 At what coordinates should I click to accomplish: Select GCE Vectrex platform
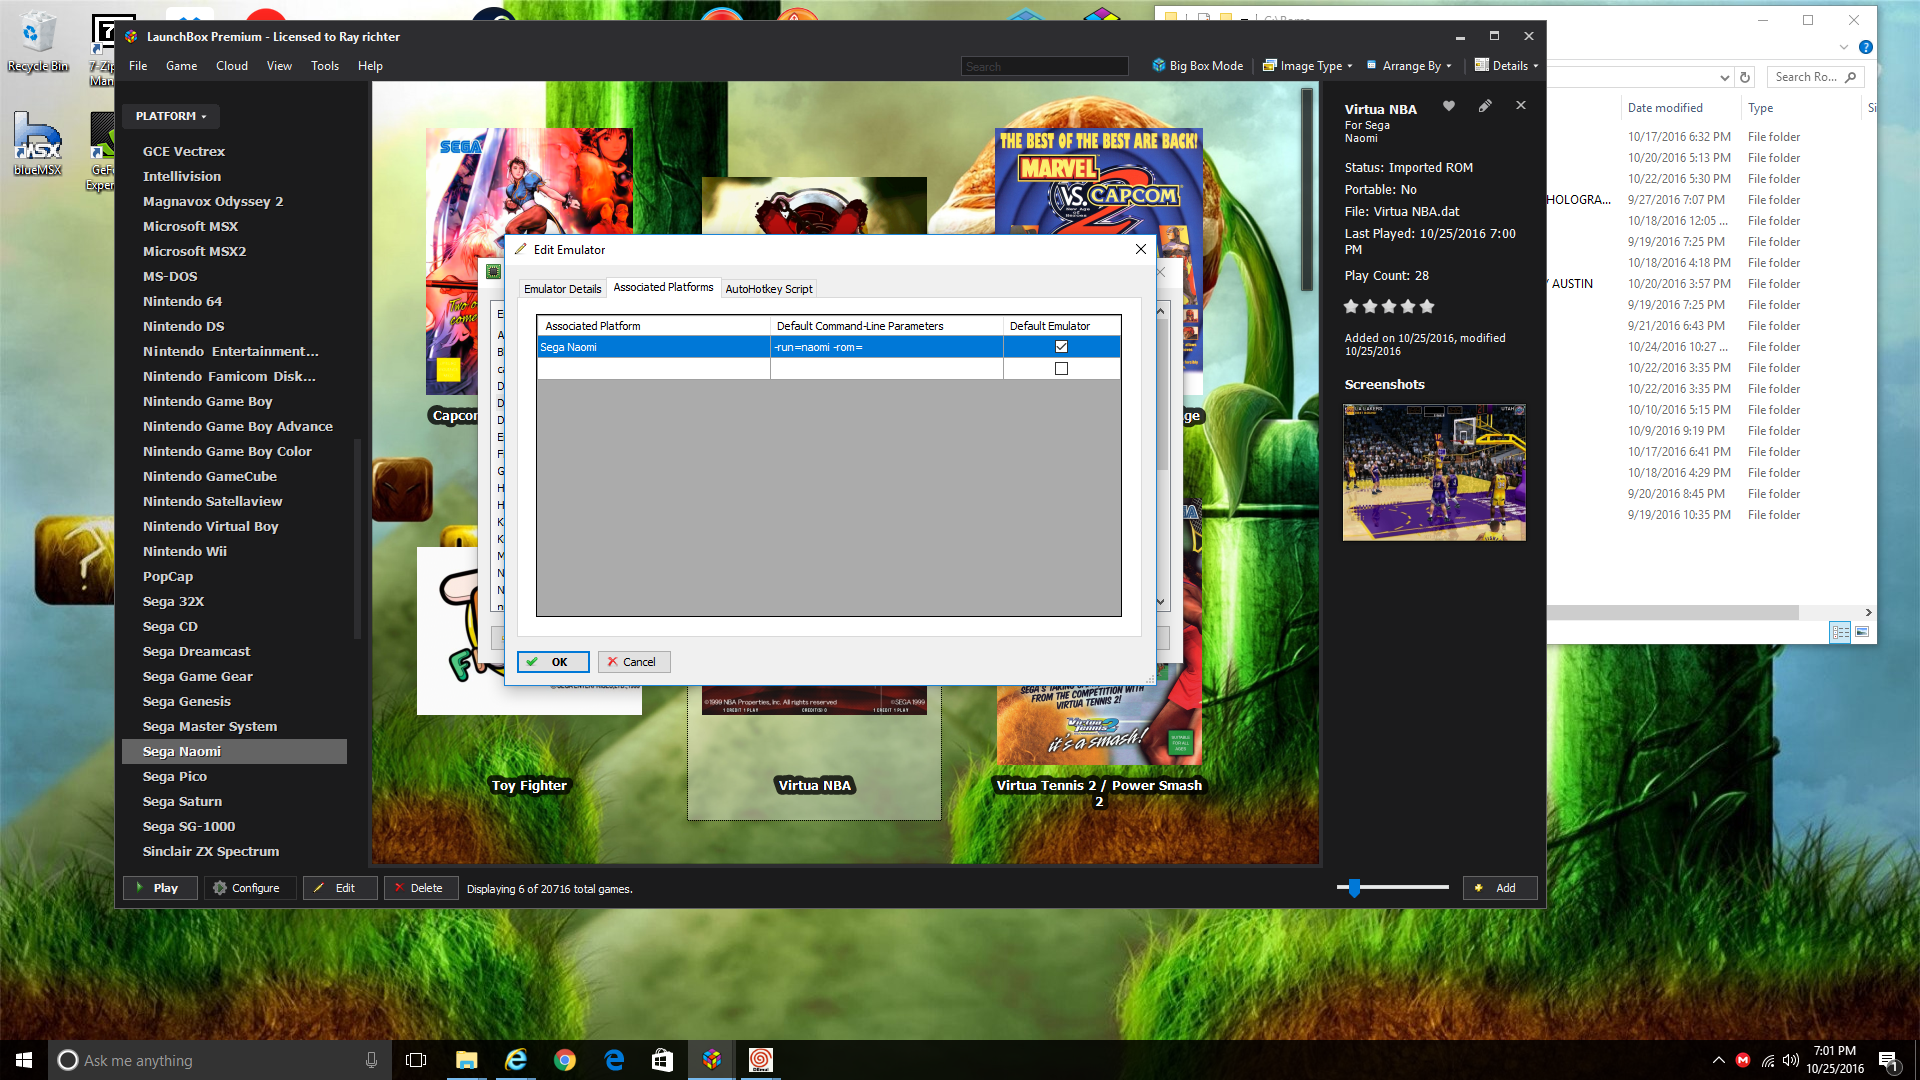183,151
